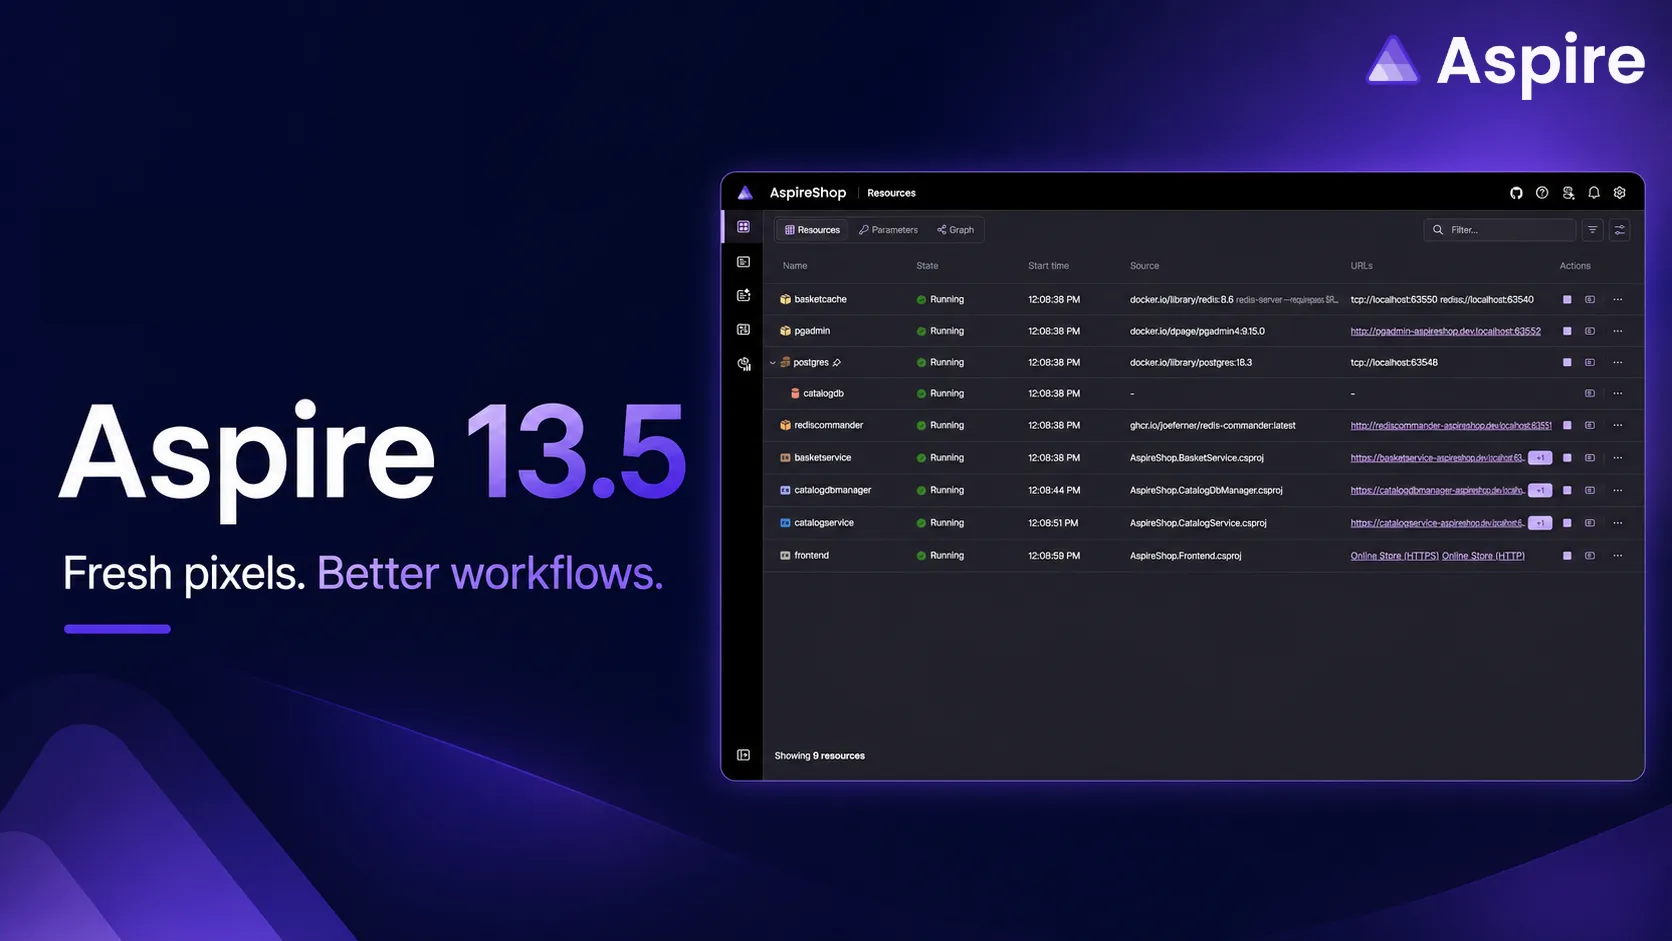The image size is (1672, 941).
Task: Open the Online Store (HTTP) link
Action: (1483, 556)
